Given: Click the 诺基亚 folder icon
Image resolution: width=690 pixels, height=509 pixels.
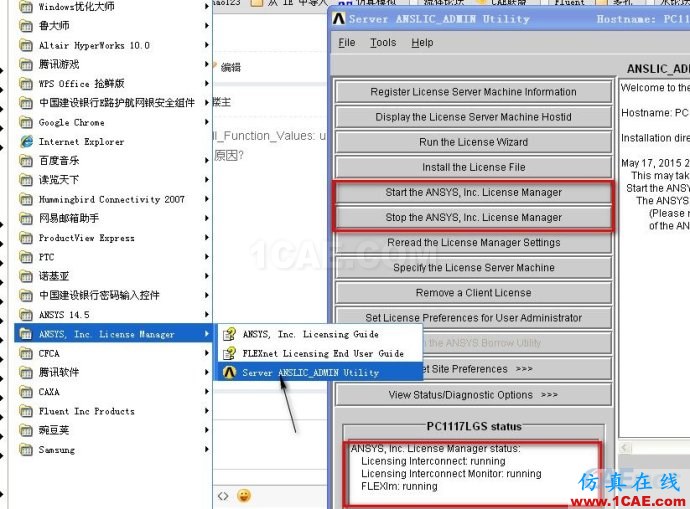Looking at the screenshot, I should coord(26,276).
